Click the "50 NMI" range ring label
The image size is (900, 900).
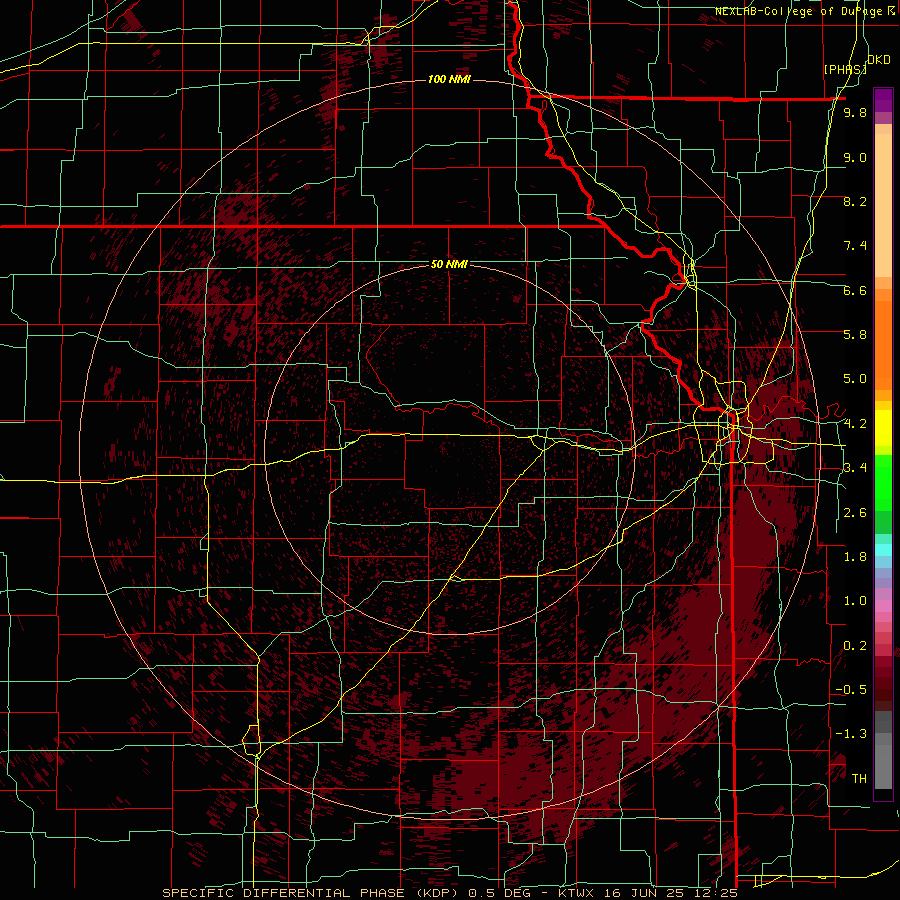[449, 264]
